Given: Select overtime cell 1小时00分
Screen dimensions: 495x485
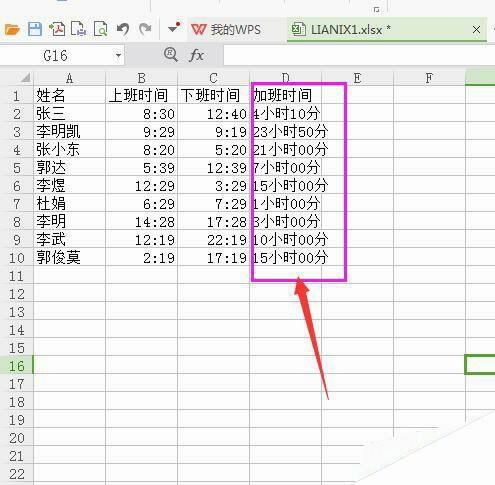Looking at the screenshot, I should (x=285, y=204).
